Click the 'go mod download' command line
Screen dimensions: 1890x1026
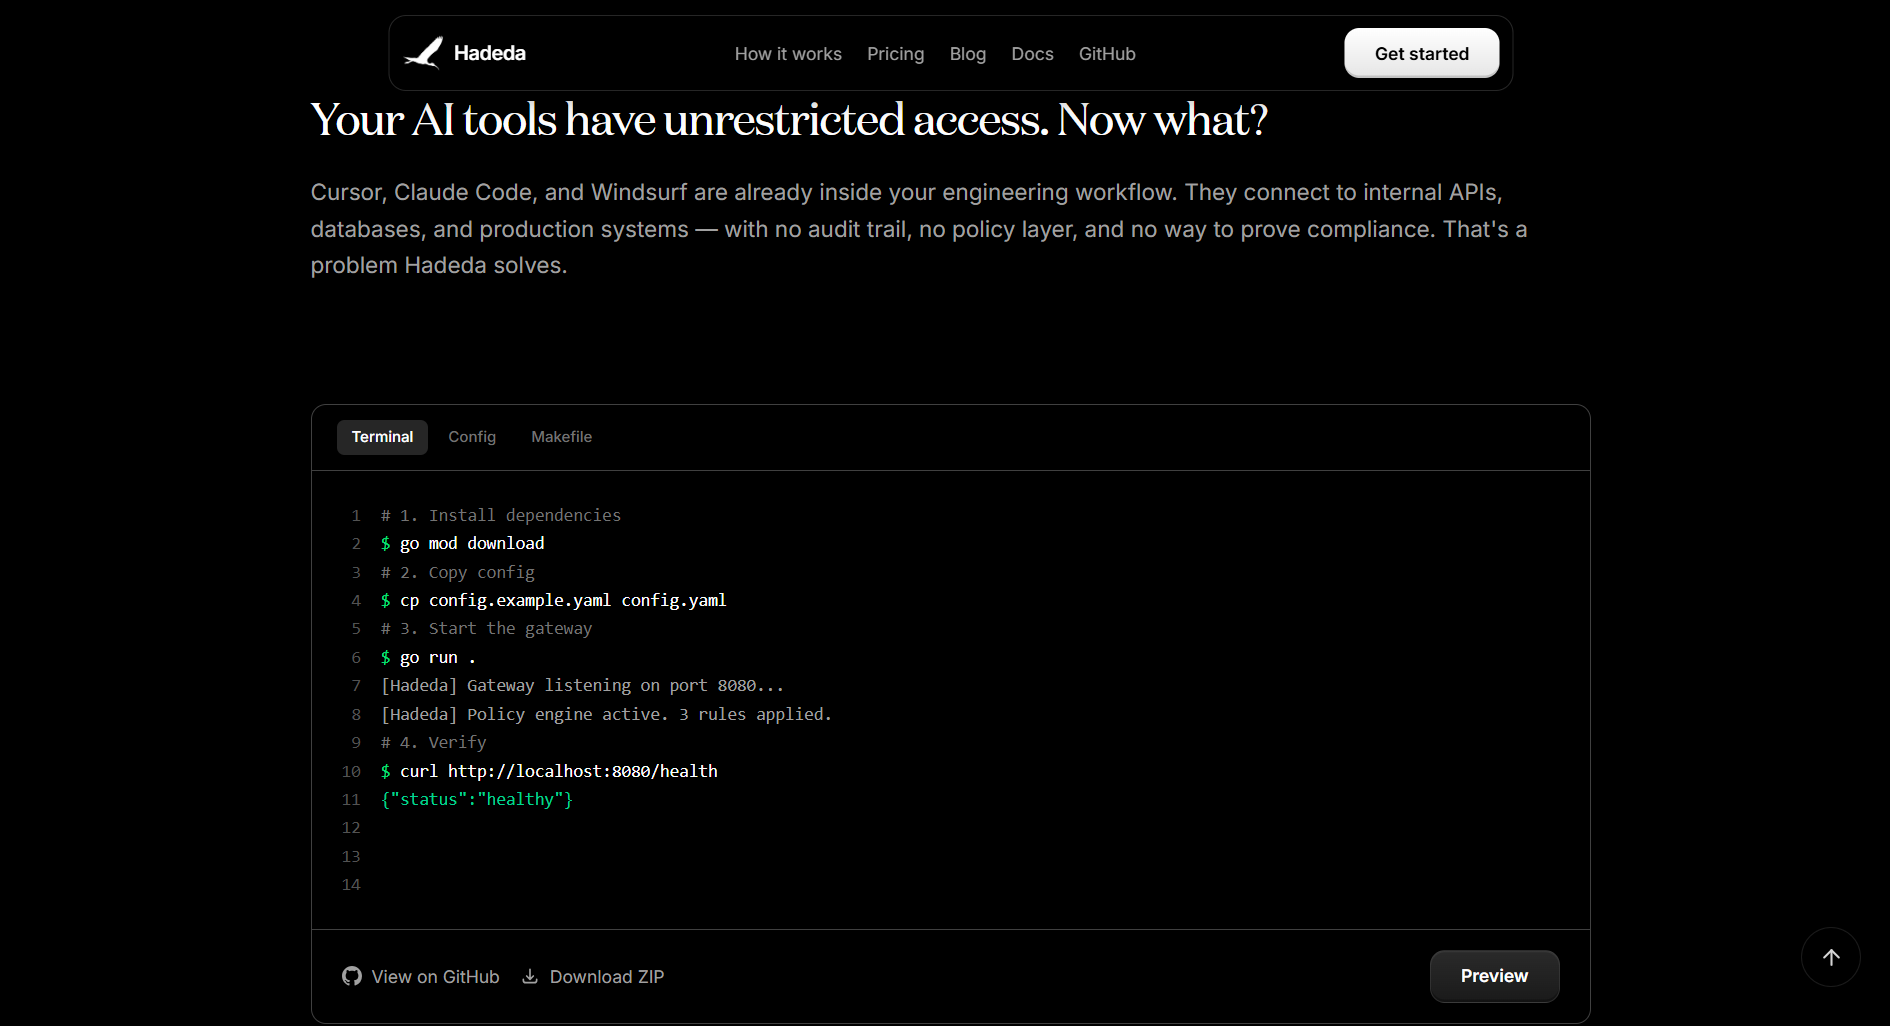462,543
